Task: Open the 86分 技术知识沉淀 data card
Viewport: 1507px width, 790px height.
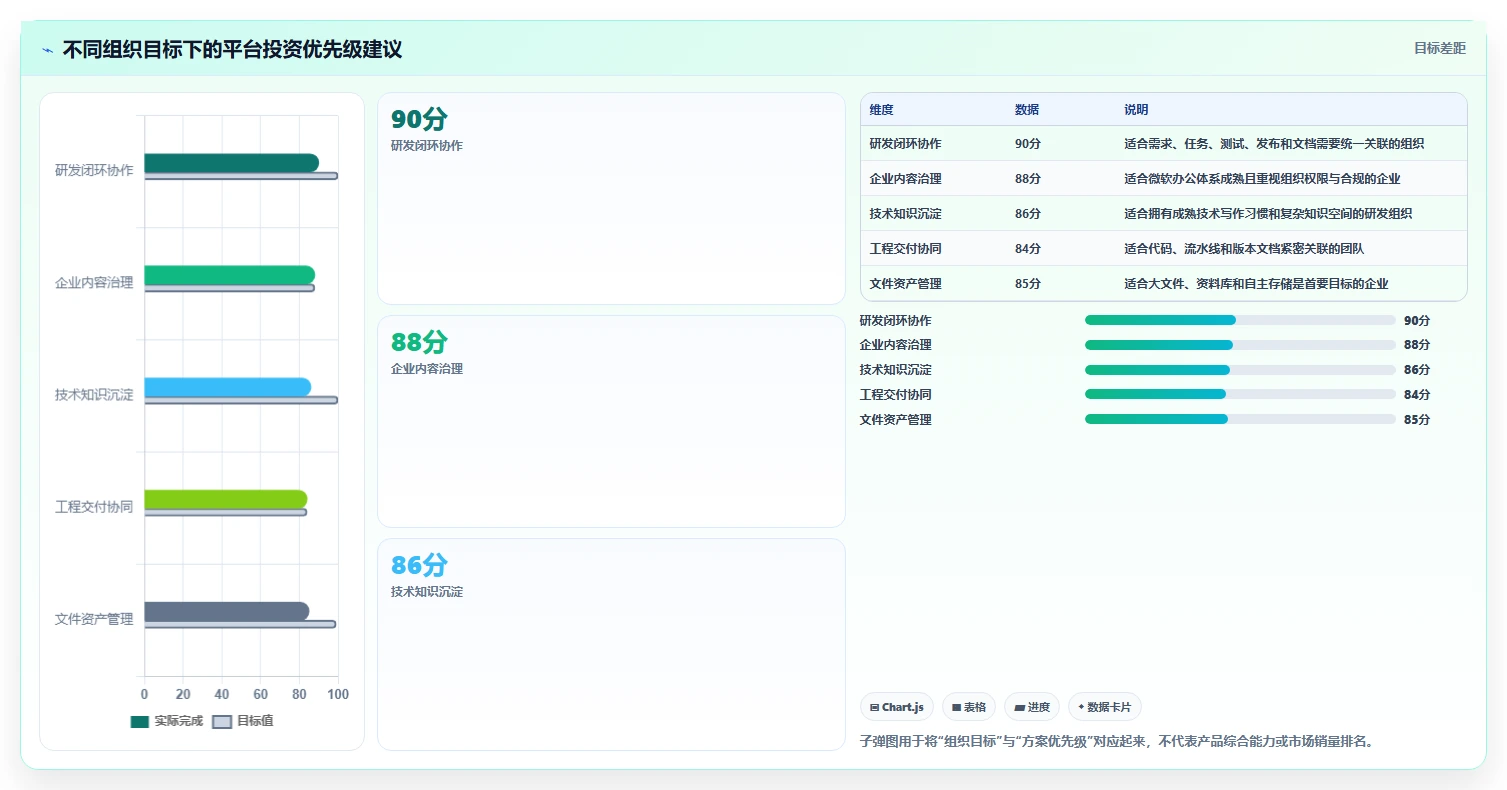Action: click(x=611, y=645)
